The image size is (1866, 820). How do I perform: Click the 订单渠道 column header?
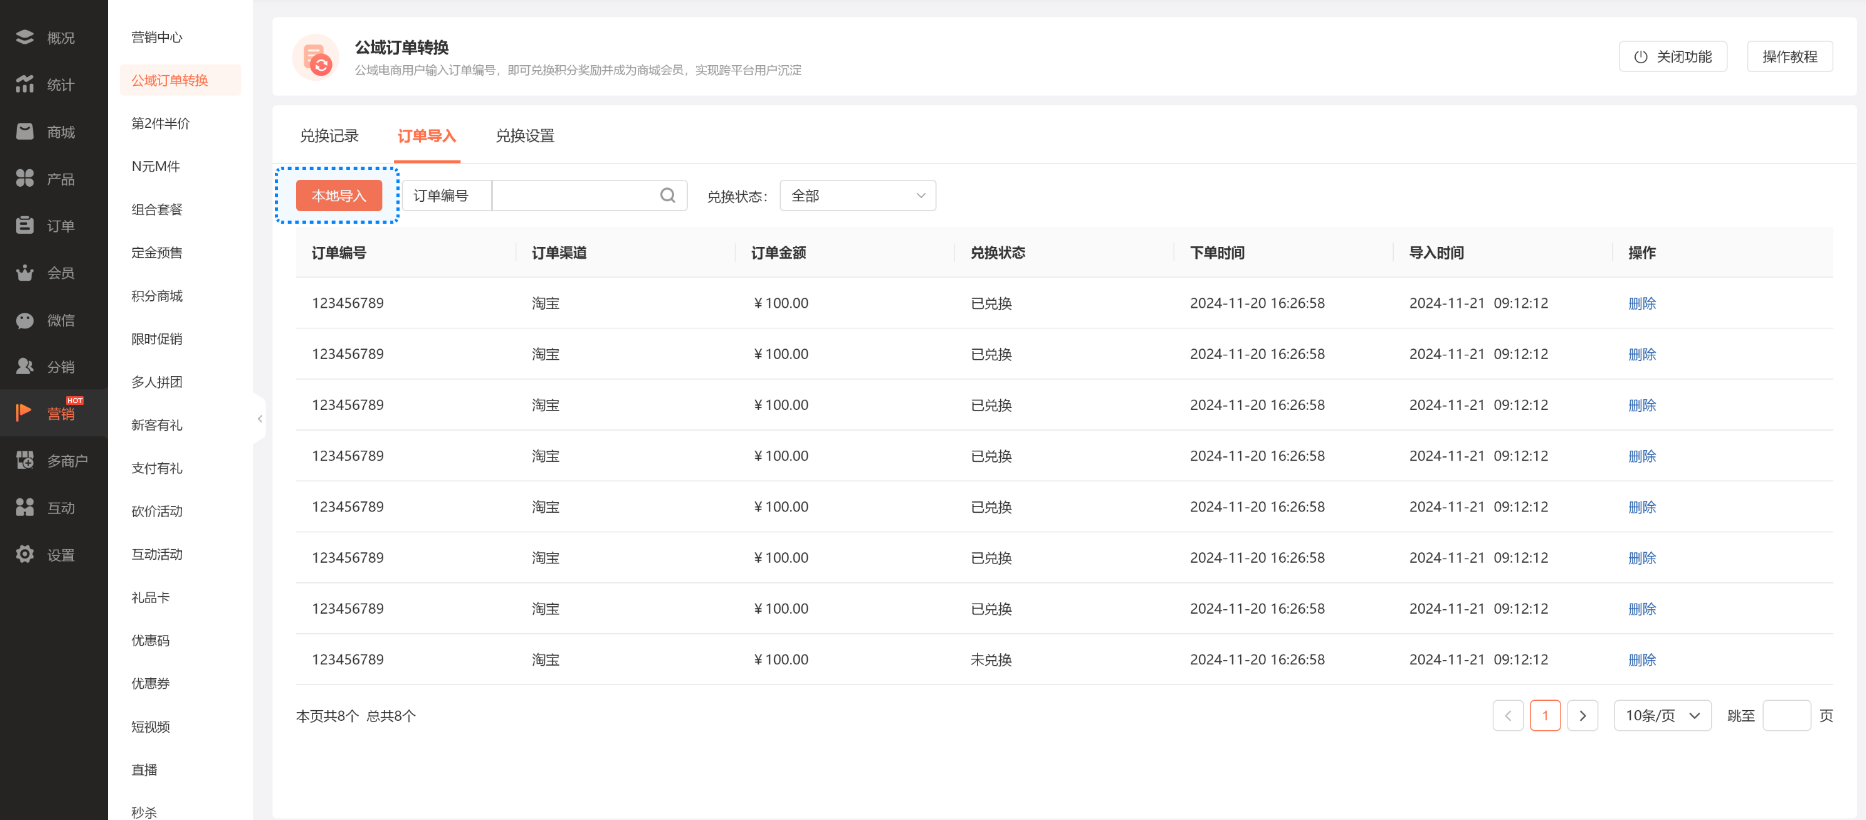(x=559, y=253)
